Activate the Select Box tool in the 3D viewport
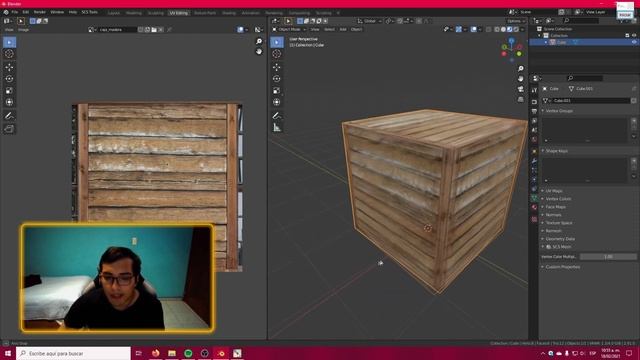 click(276, 42)
